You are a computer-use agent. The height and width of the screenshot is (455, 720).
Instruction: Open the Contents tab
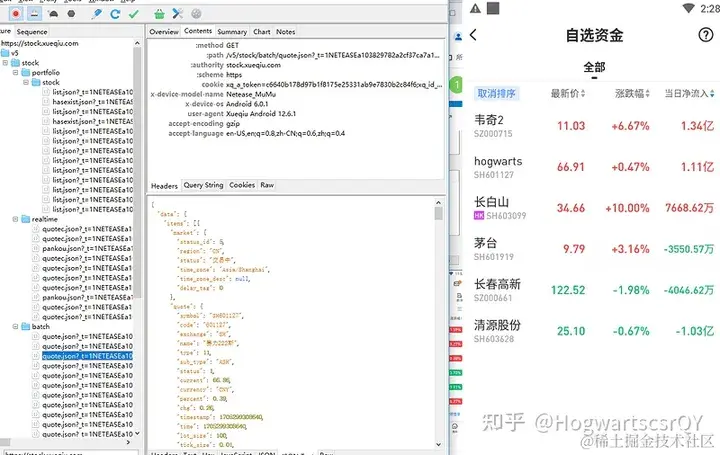pos(198,31)
